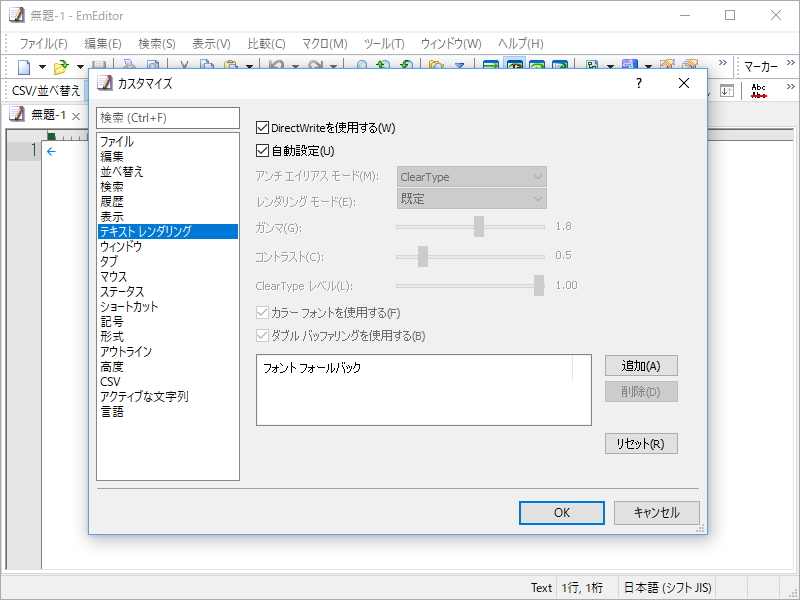Open the アンチエイリアス モード ClearType dropdown
800x600 pixels.
coord(471,177)
